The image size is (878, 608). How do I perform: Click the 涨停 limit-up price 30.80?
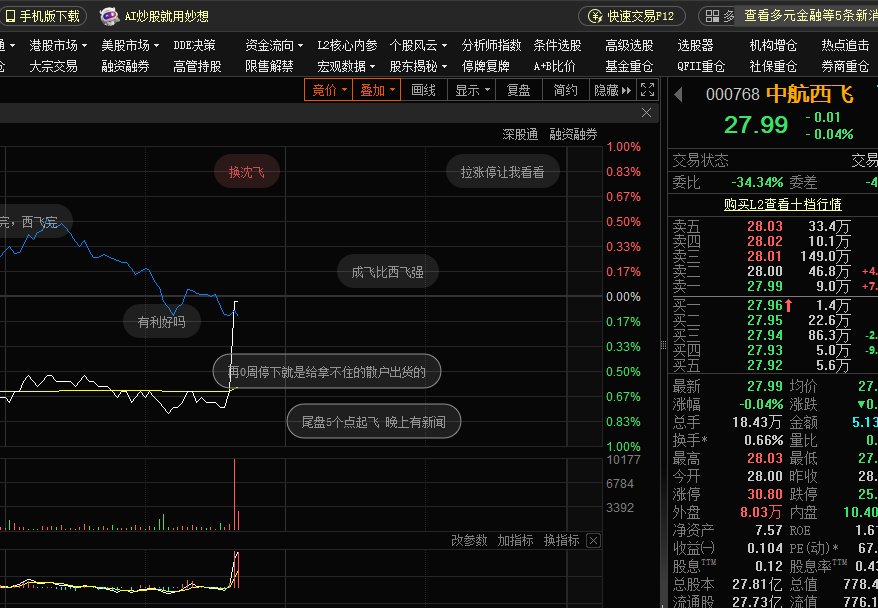[765, 494]
